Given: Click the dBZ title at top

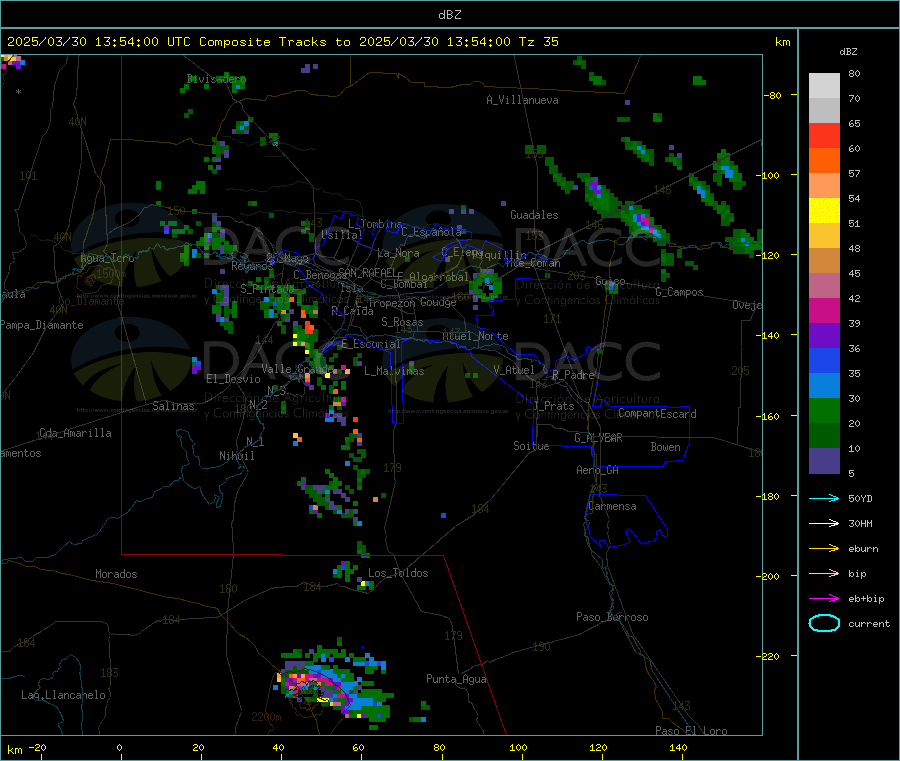Looking at the screenshot, I should click(x=449, y=15).
